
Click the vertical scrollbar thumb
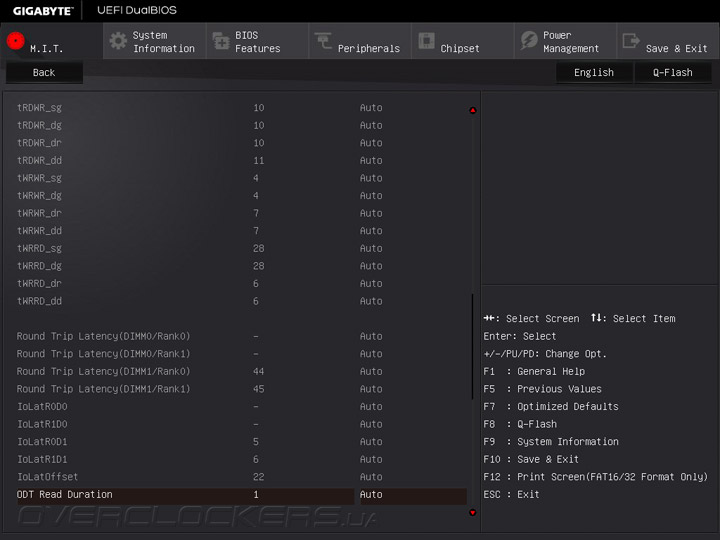point(473,345)
